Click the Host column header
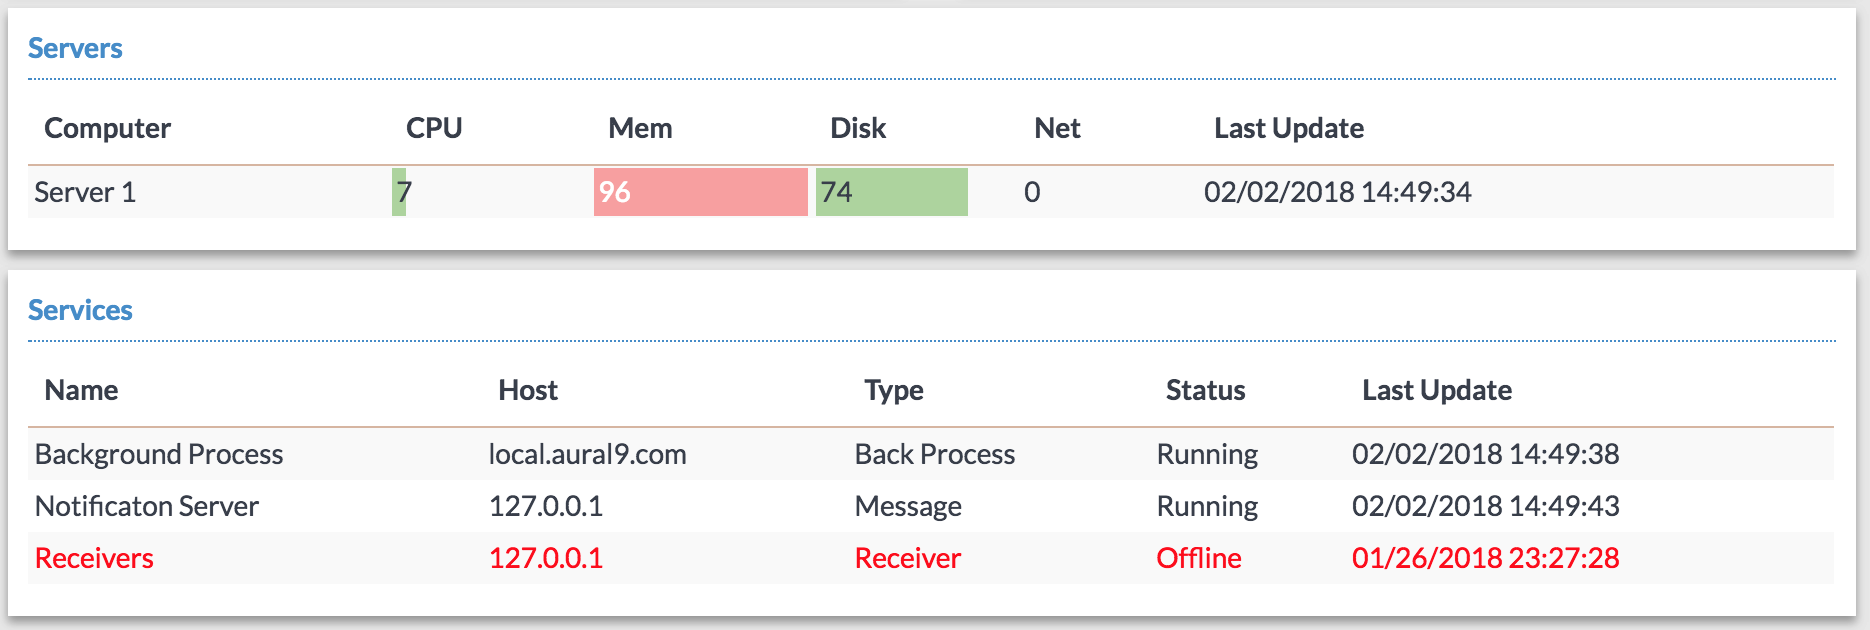Viewport: 1870px width, 630px height. [x=528, y=390]
